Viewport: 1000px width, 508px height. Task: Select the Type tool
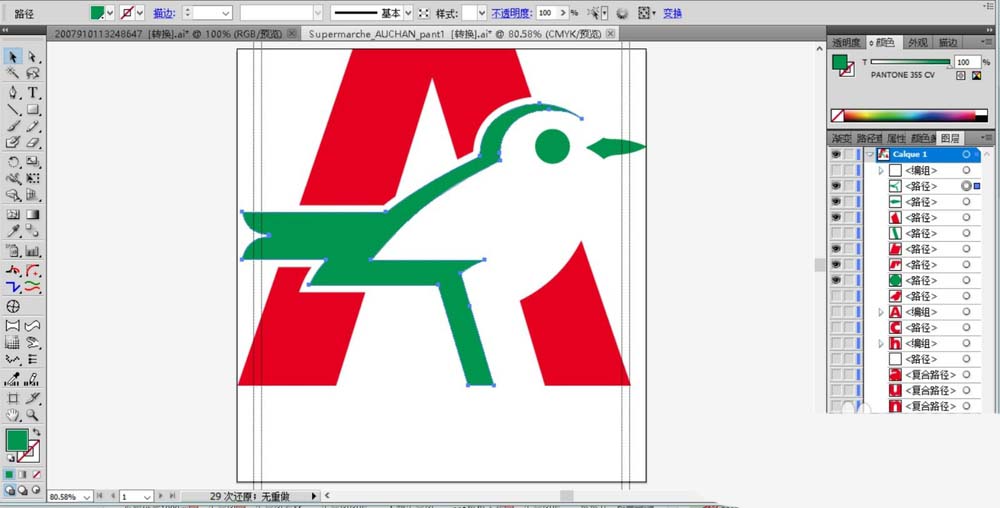click(33, 93)
